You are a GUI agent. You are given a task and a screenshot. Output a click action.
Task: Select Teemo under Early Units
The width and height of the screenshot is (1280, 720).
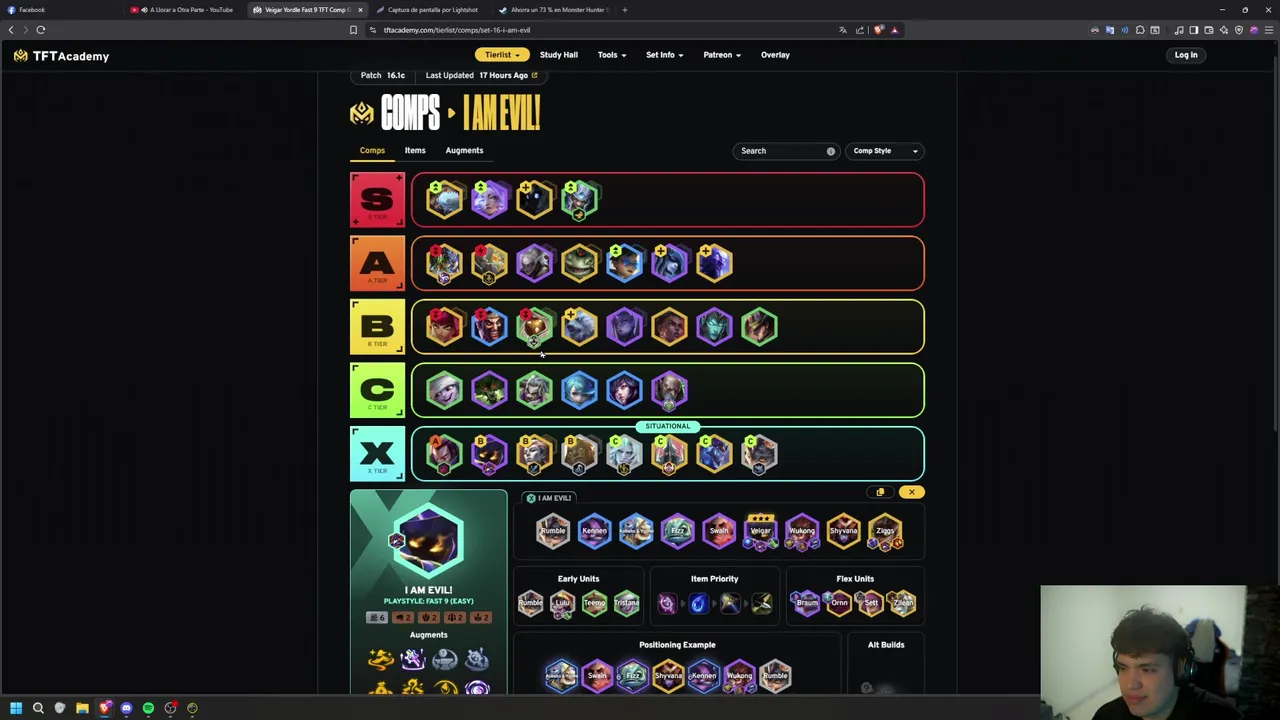(x=594, y=603)
